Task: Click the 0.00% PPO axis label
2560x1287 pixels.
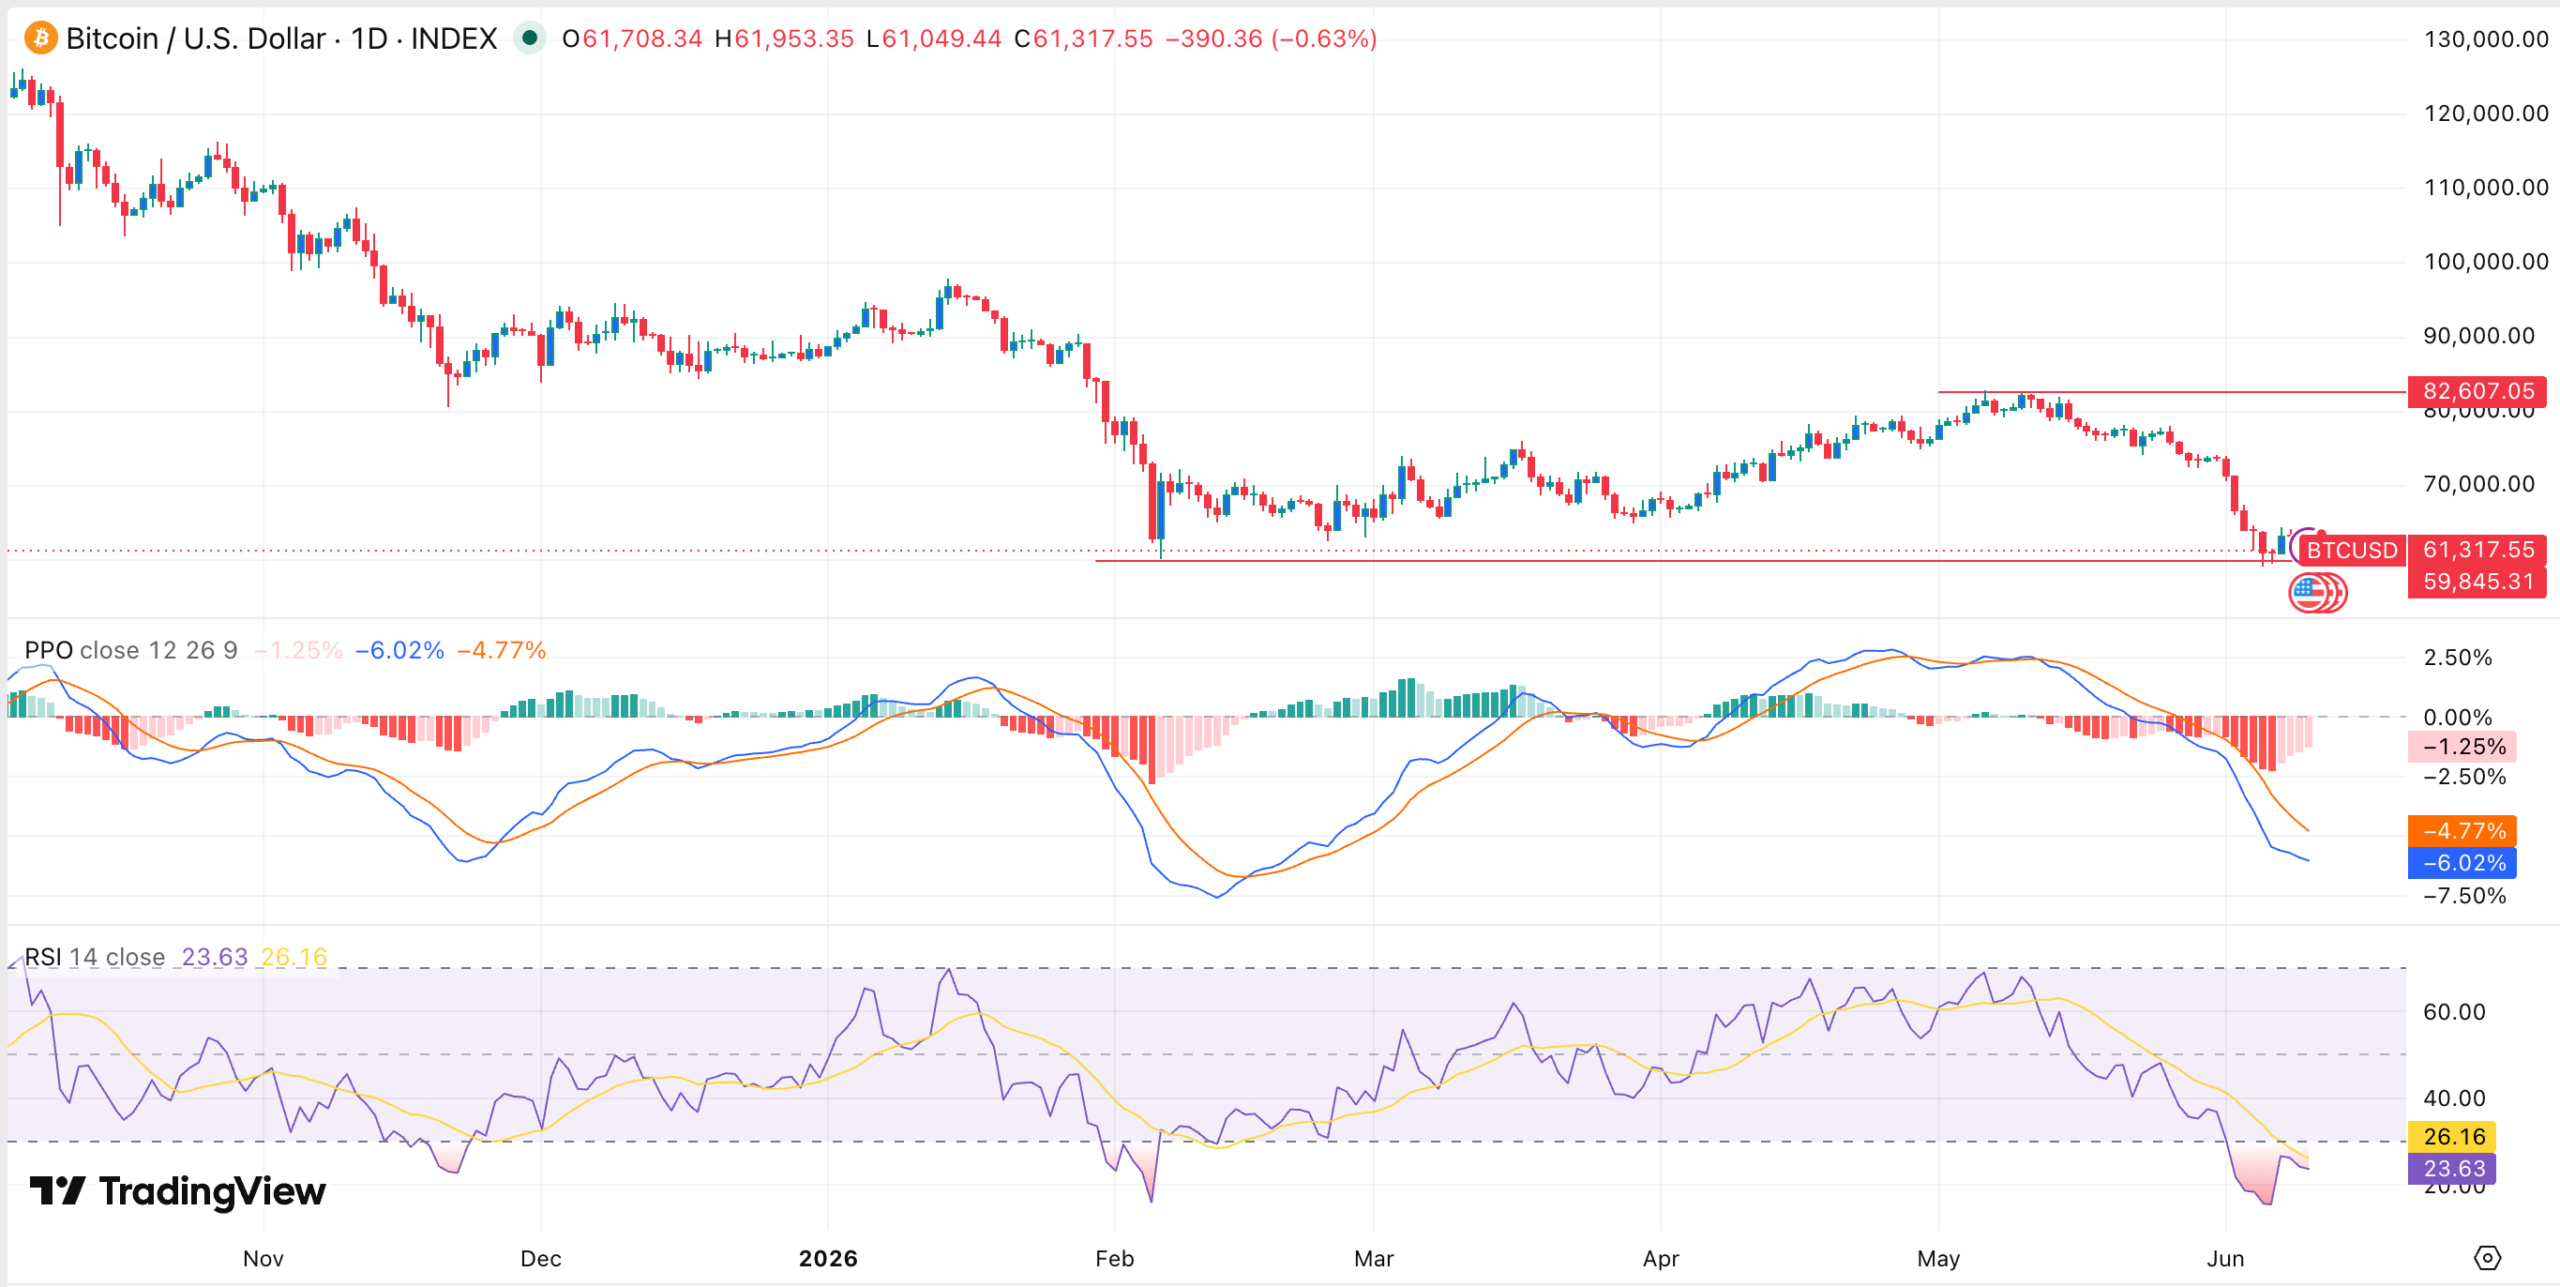Action: pos(2458,717)
